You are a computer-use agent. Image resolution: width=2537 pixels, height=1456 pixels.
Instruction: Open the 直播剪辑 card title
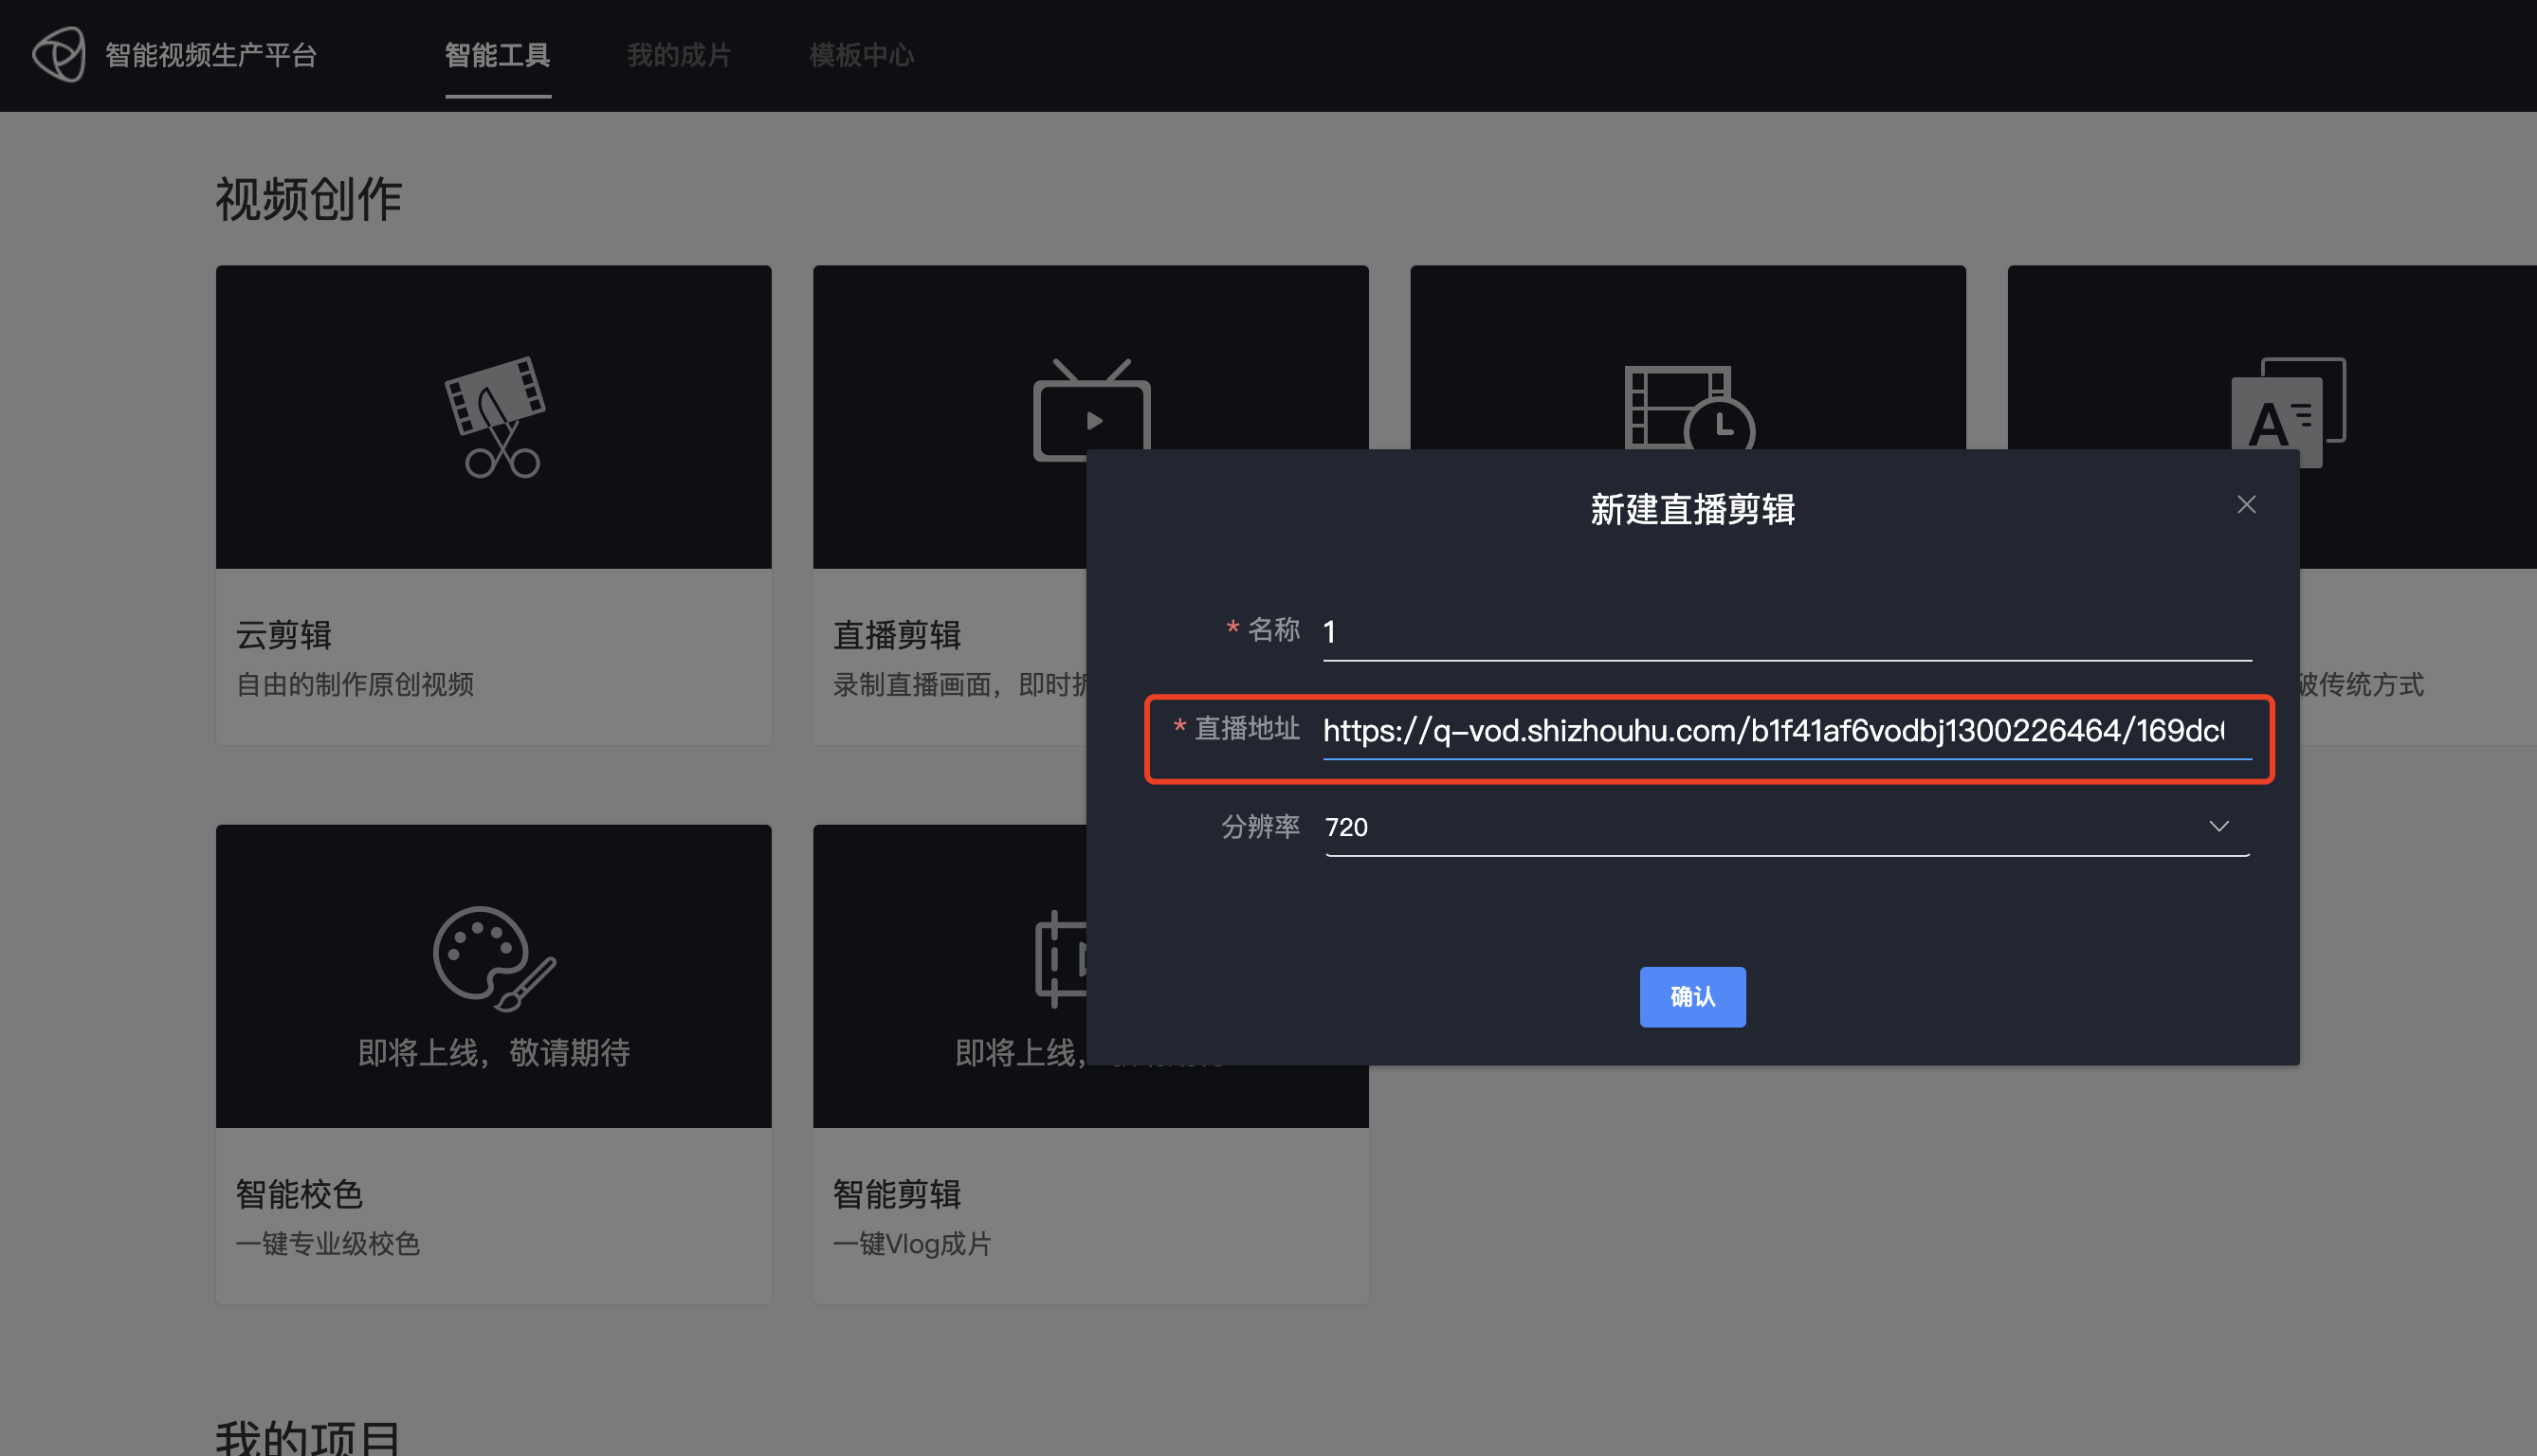[x=897, y=635]
